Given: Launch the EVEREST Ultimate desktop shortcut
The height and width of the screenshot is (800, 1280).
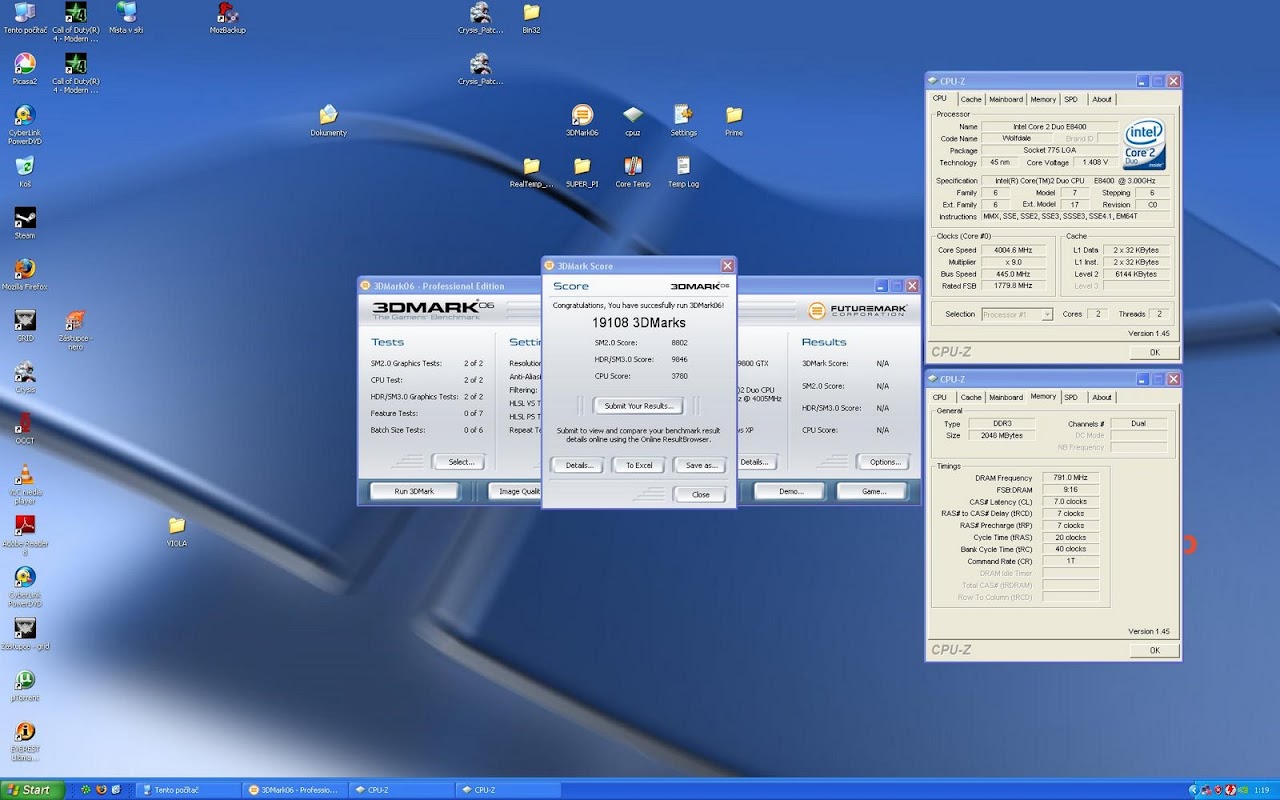Looking at the screenshot, I should pyautogui.click(x=25, y=739).
